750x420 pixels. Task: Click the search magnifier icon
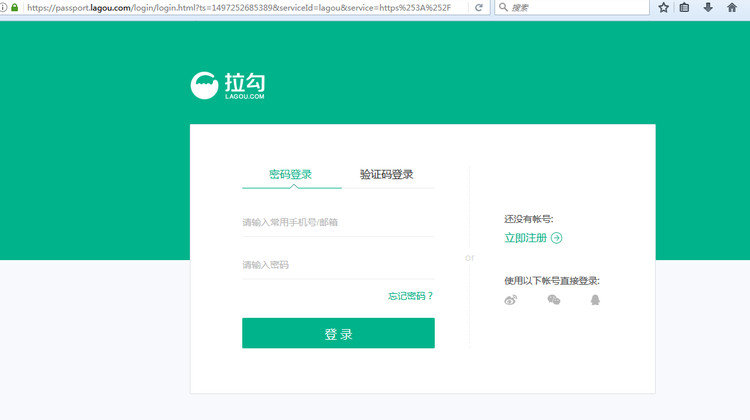click(503, 7)
